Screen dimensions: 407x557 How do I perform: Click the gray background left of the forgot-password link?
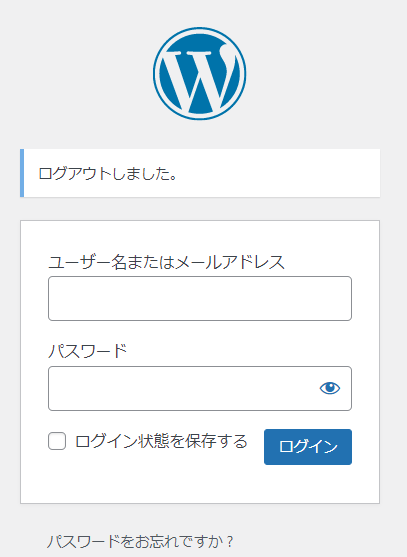(x=23, y=542)
